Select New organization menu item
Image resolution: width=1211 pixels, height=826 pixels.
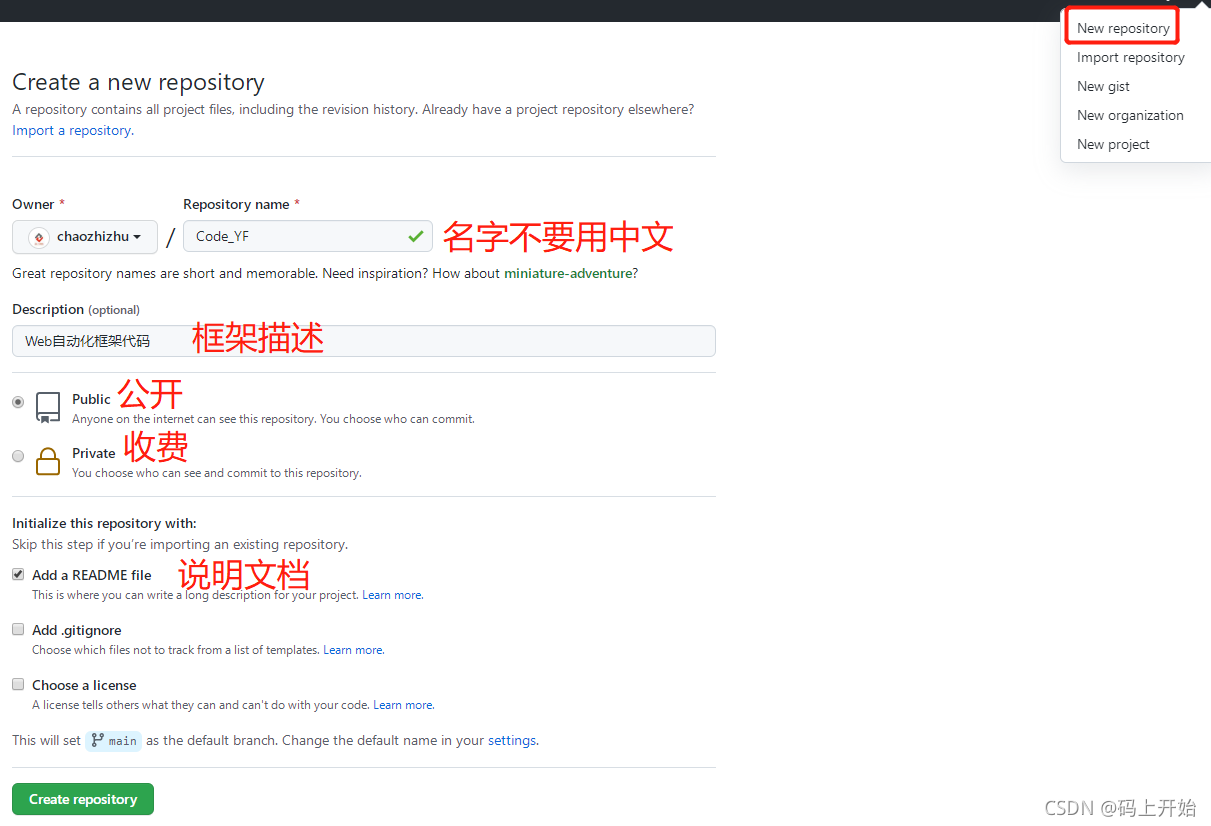[x=1130, y=115]
